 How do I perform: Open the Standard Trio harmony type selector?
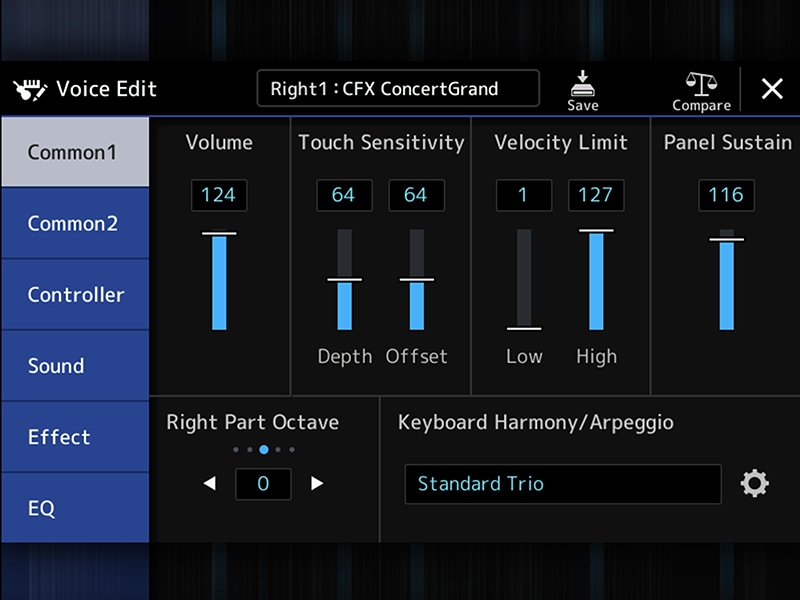tap(563, 484)
